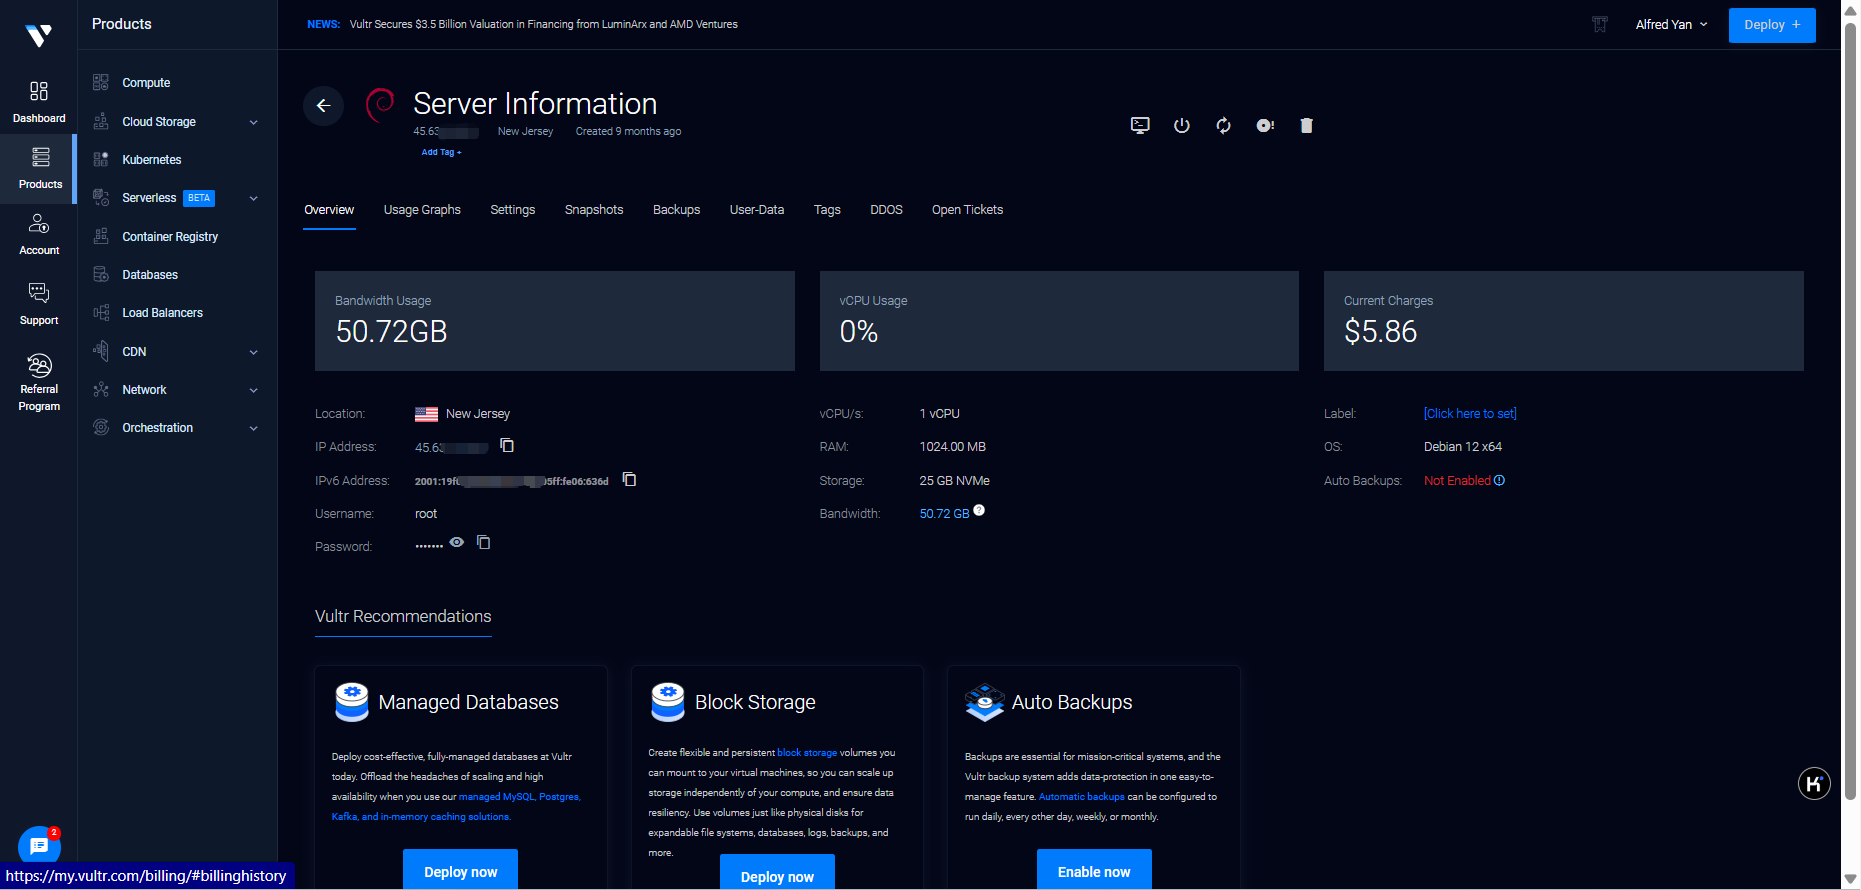This screenshot has width=1861, height=890.
Task: Copy the IPv6 address to clipboard
Action: tap(629, 480)
